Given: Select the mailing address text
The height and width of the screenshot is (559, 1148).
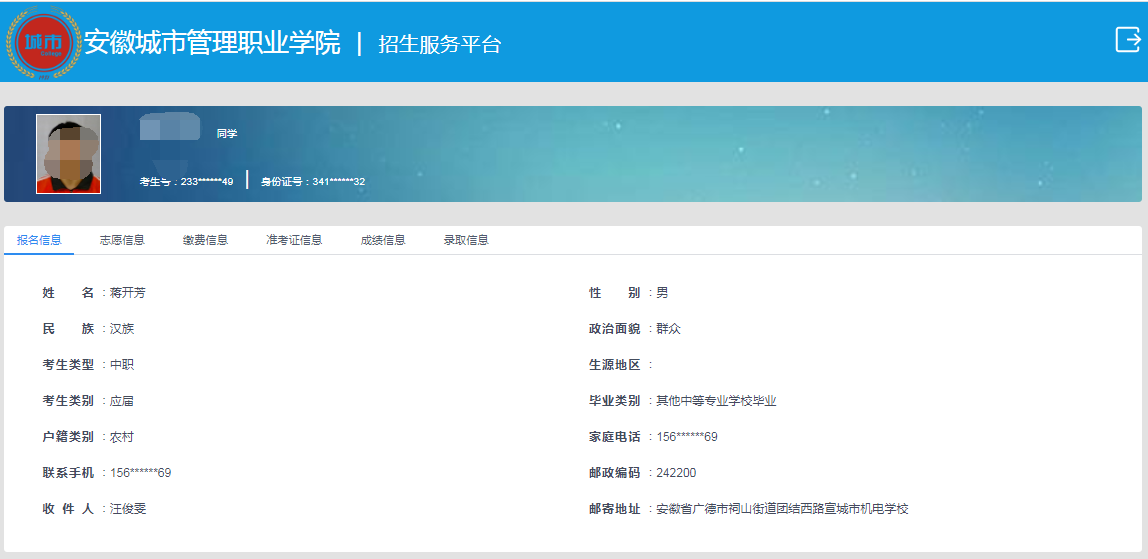Looking at the screenshot, I should 783,509.
